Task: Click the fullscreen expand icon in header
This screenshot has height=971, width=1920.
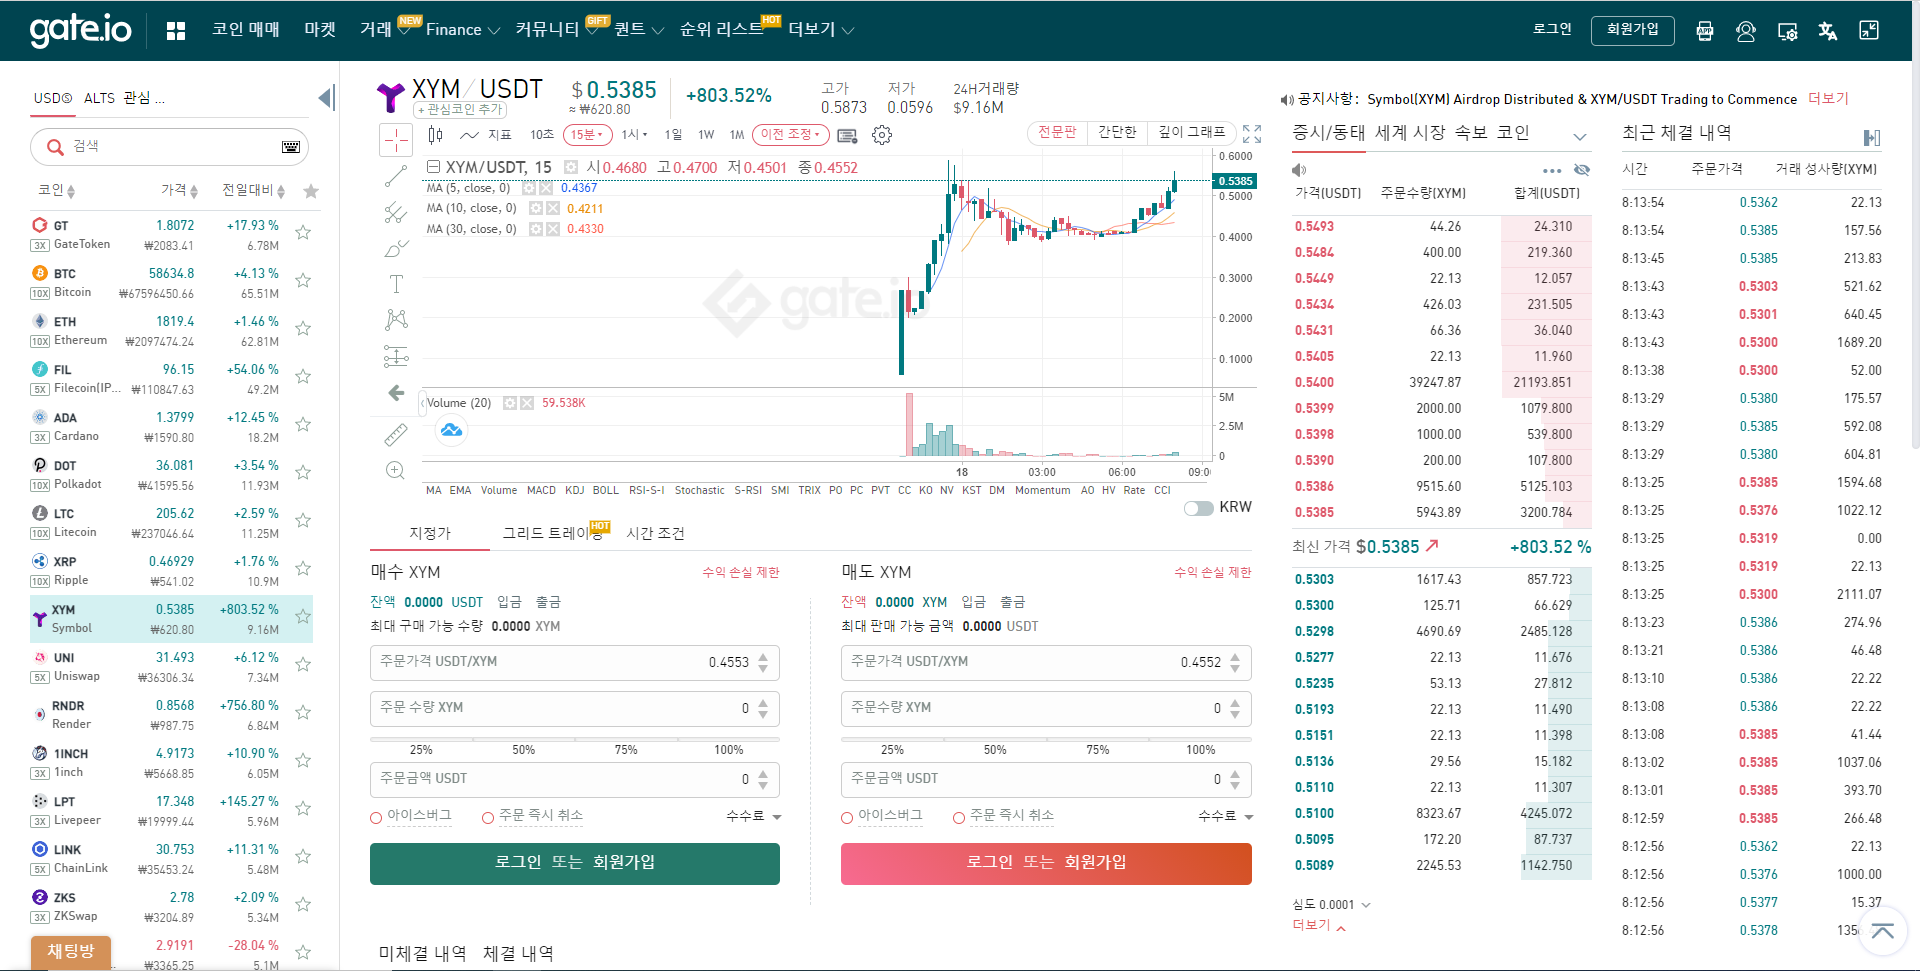Action: [1869, 30]
